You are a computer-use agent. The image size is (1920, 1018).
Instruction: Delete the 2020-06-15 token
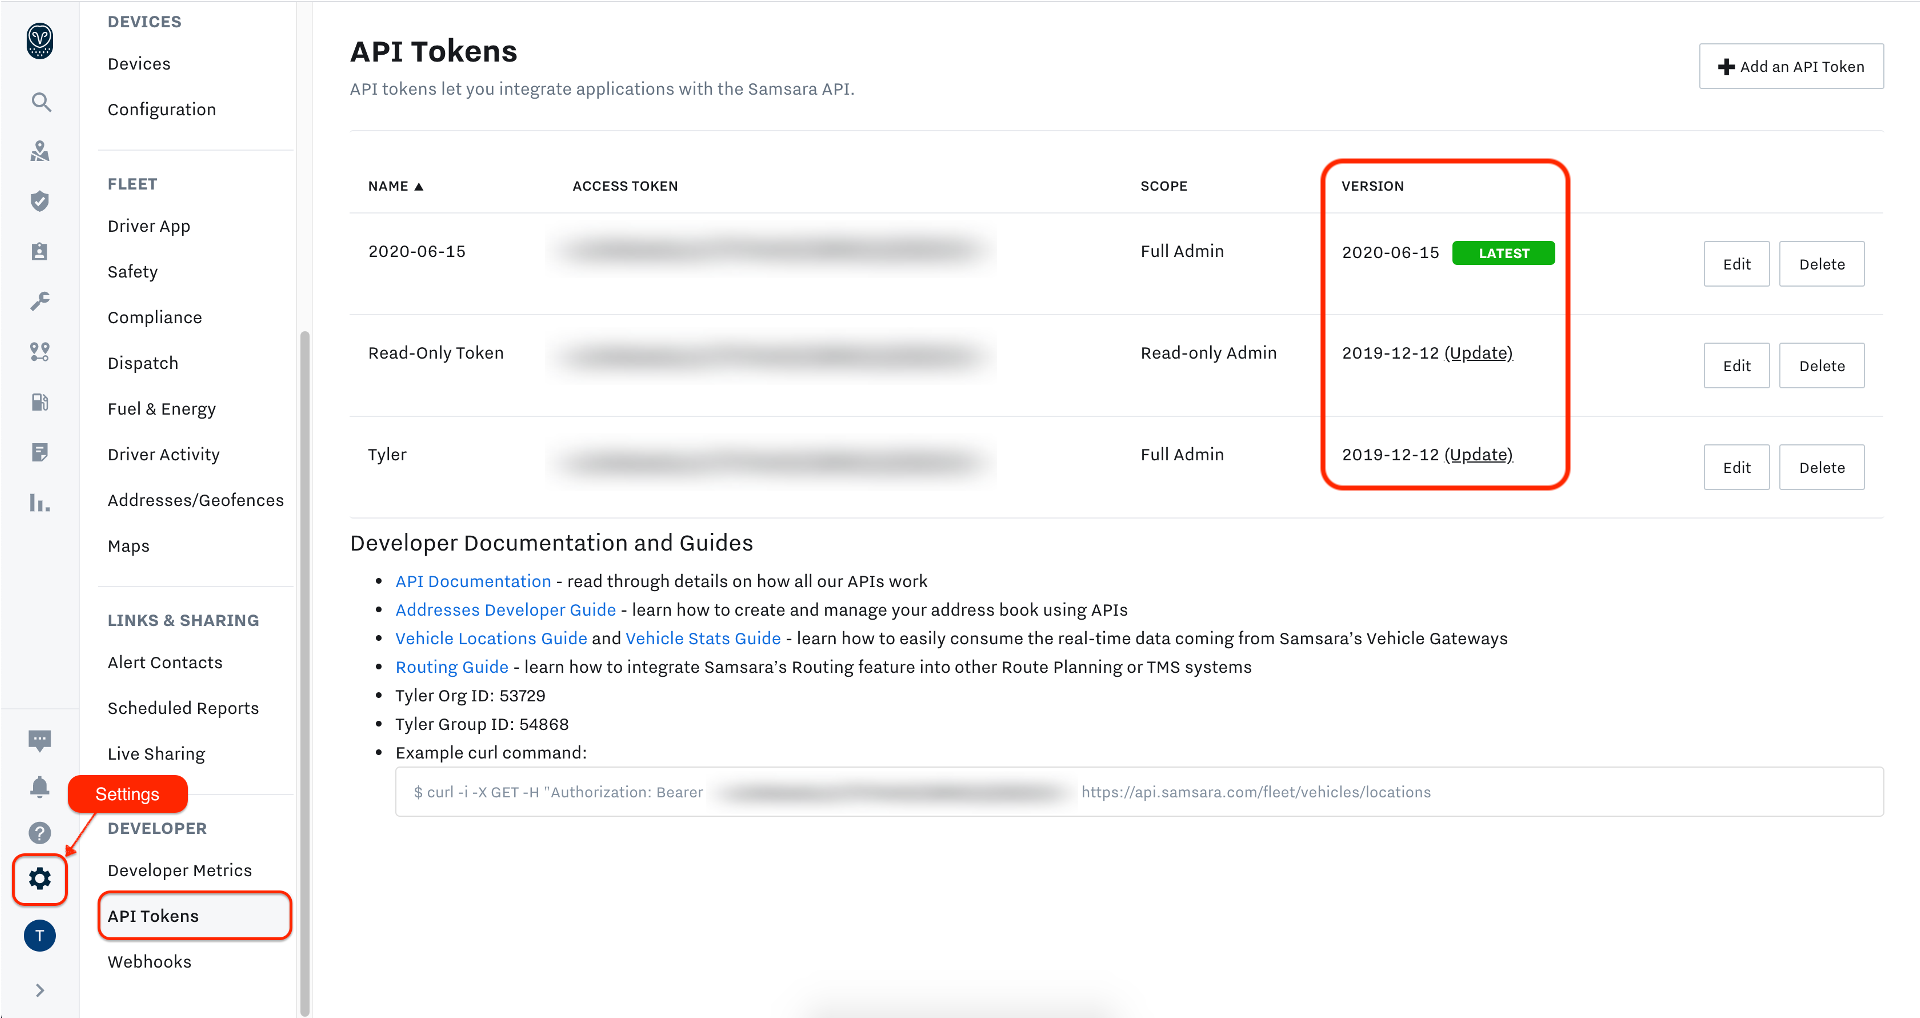[1822, 264]
